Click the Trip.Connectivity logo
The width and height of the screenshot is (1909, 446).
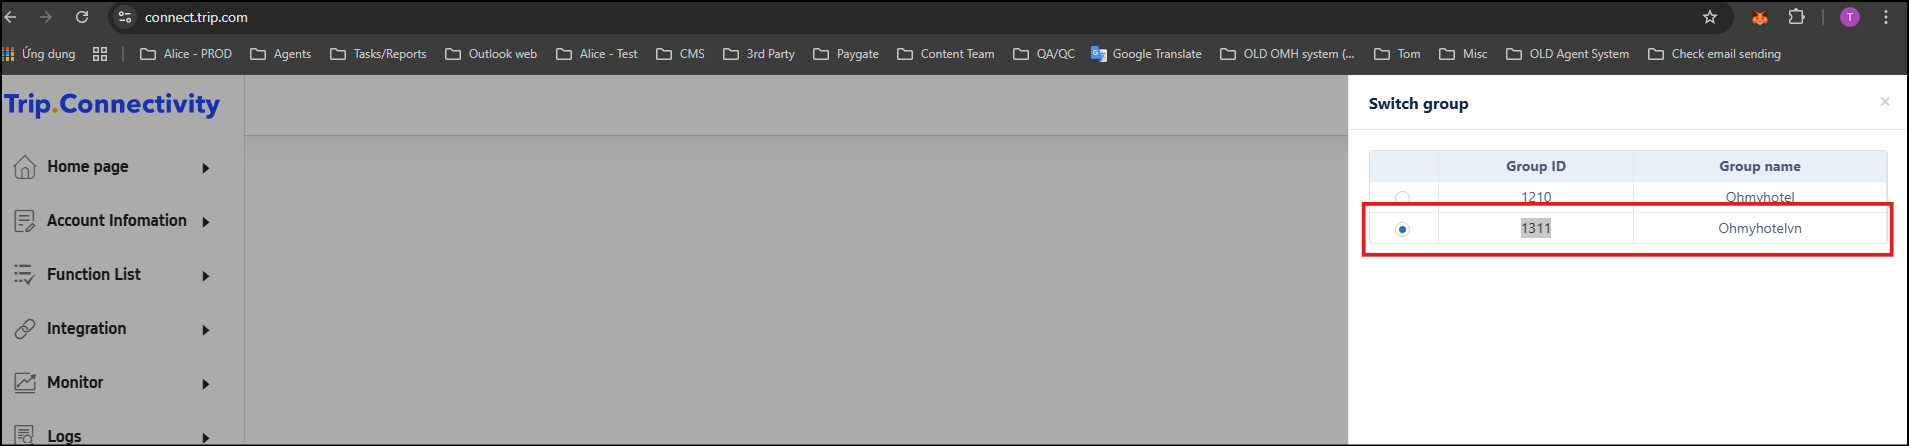click(x=112, y=104)
